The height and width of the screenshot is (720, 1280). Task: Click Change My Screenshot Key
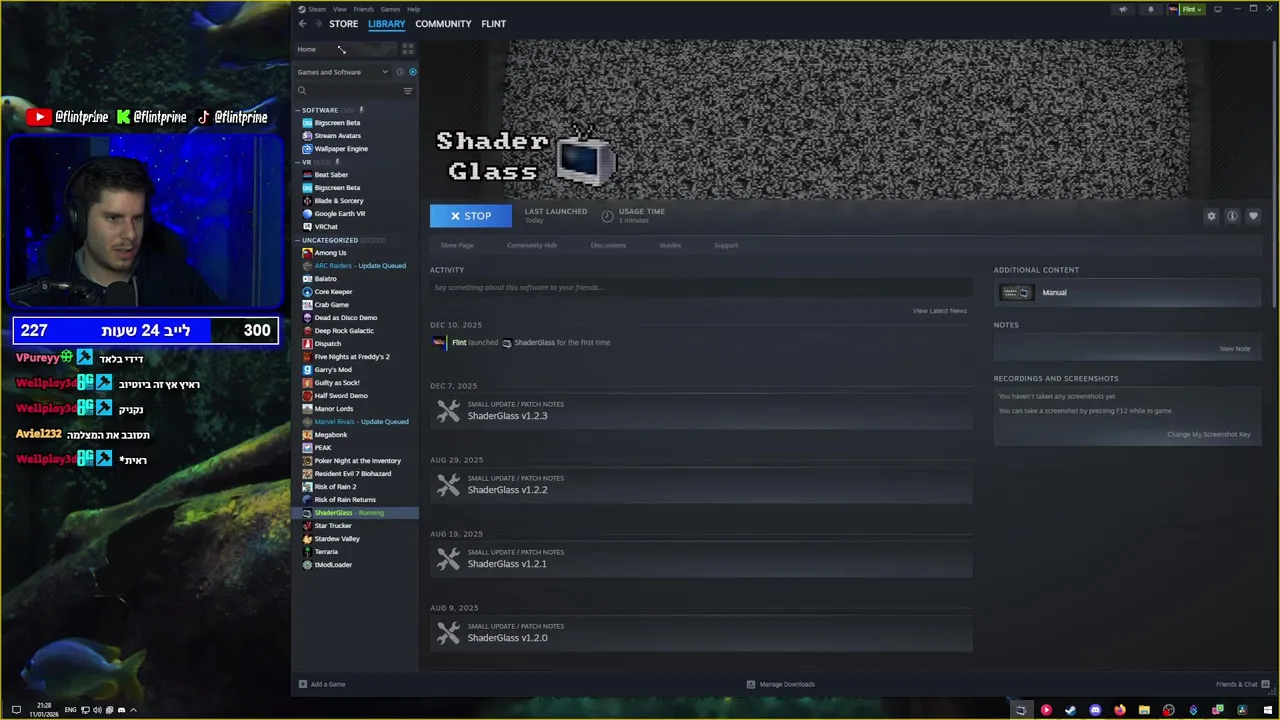point(1208,434)
